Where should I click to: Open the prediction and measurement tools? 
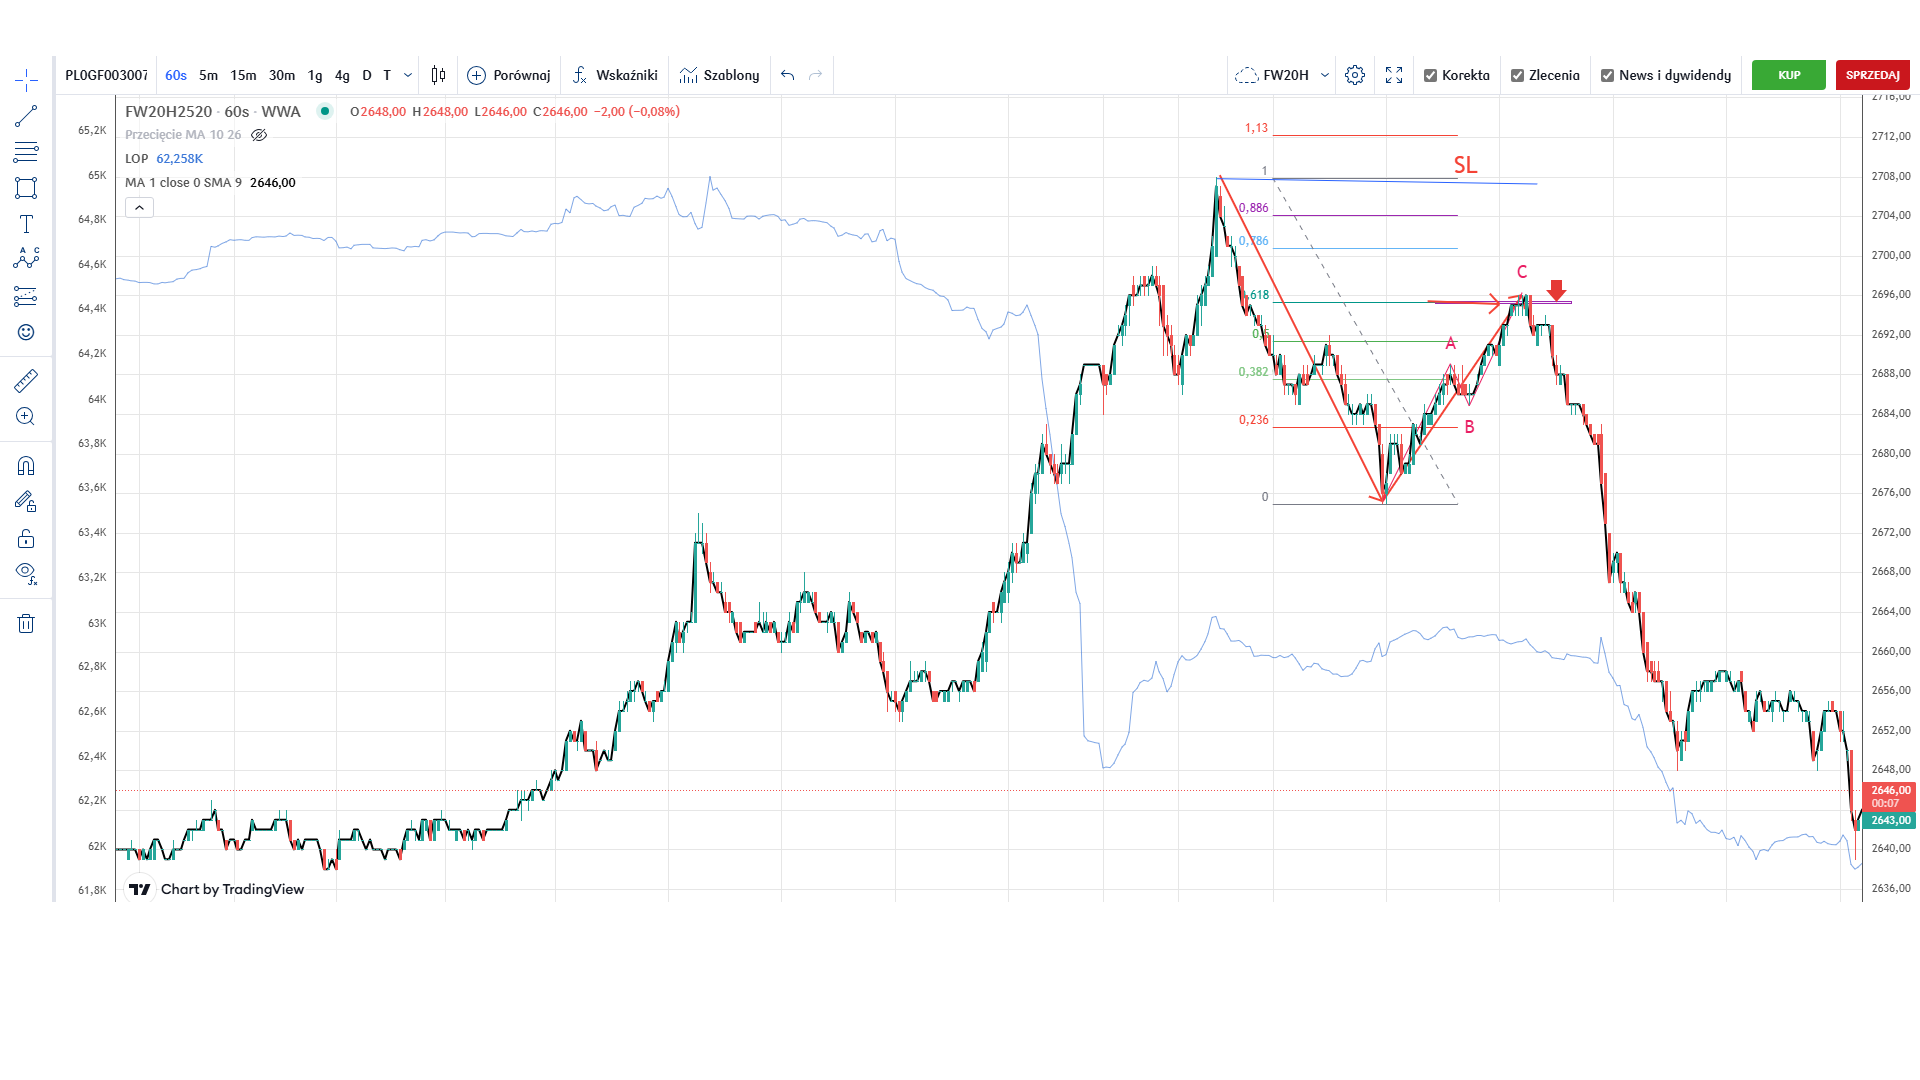point(26,296)
